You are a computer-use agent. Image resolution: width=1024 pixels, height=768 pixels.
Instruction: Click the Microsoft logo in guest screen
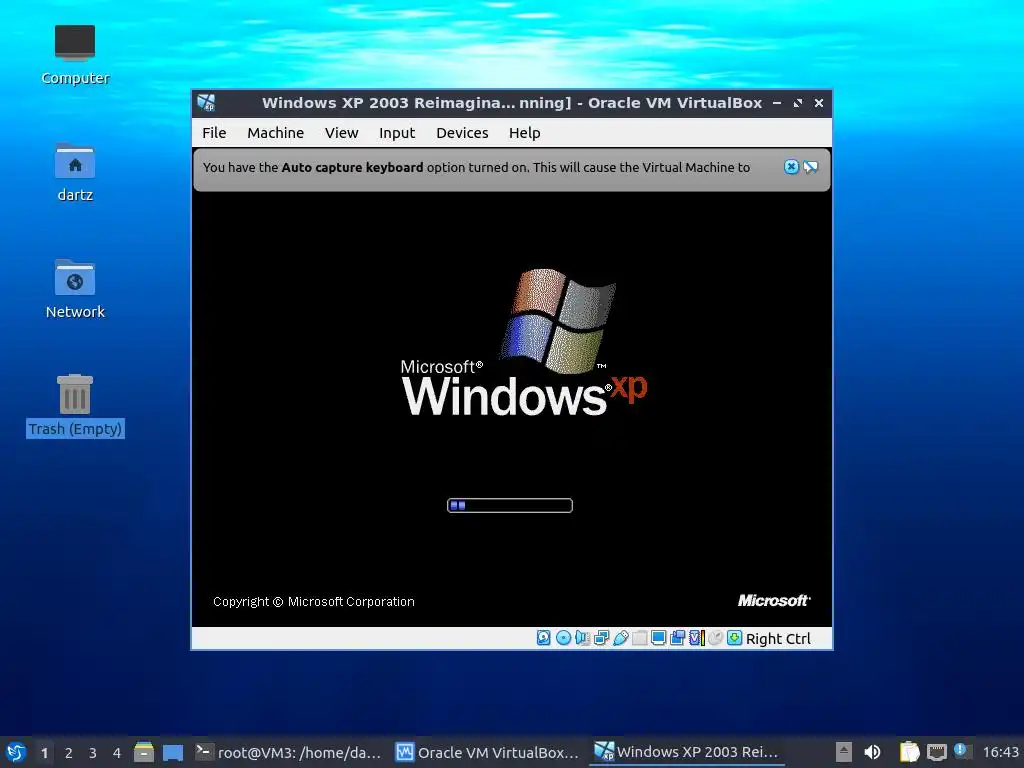tap(774, 600)
